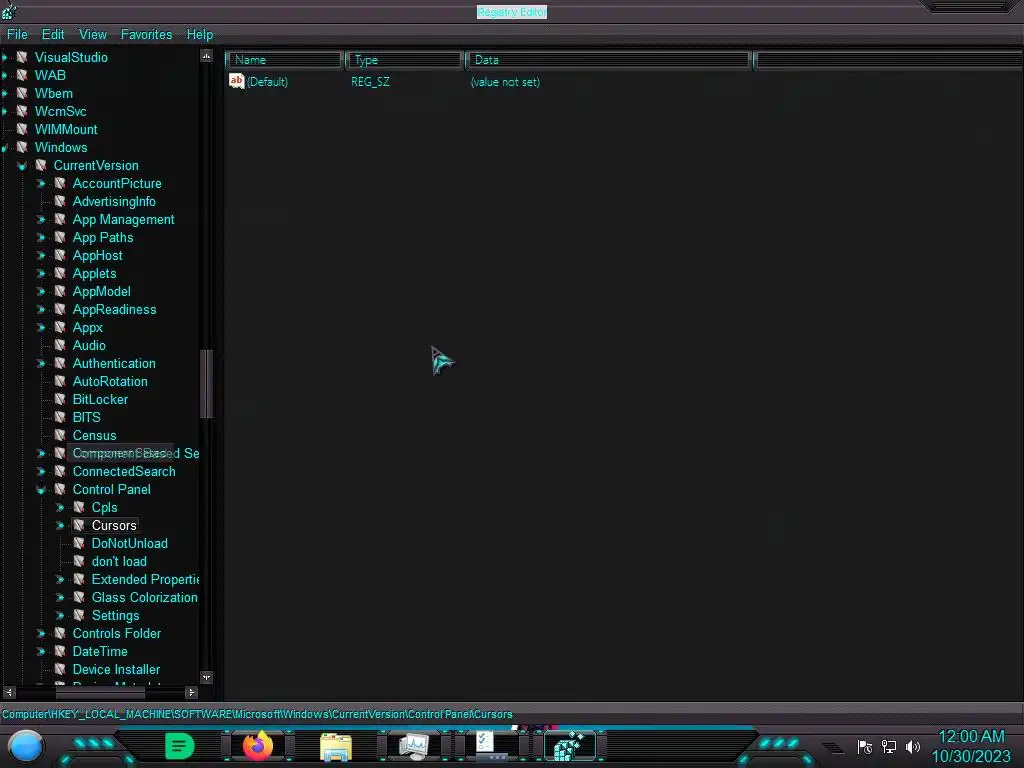This screenshot has width=1024, height=768.
Task: Click the Registry Editor taskbar icon
Action: pos(569,746)
